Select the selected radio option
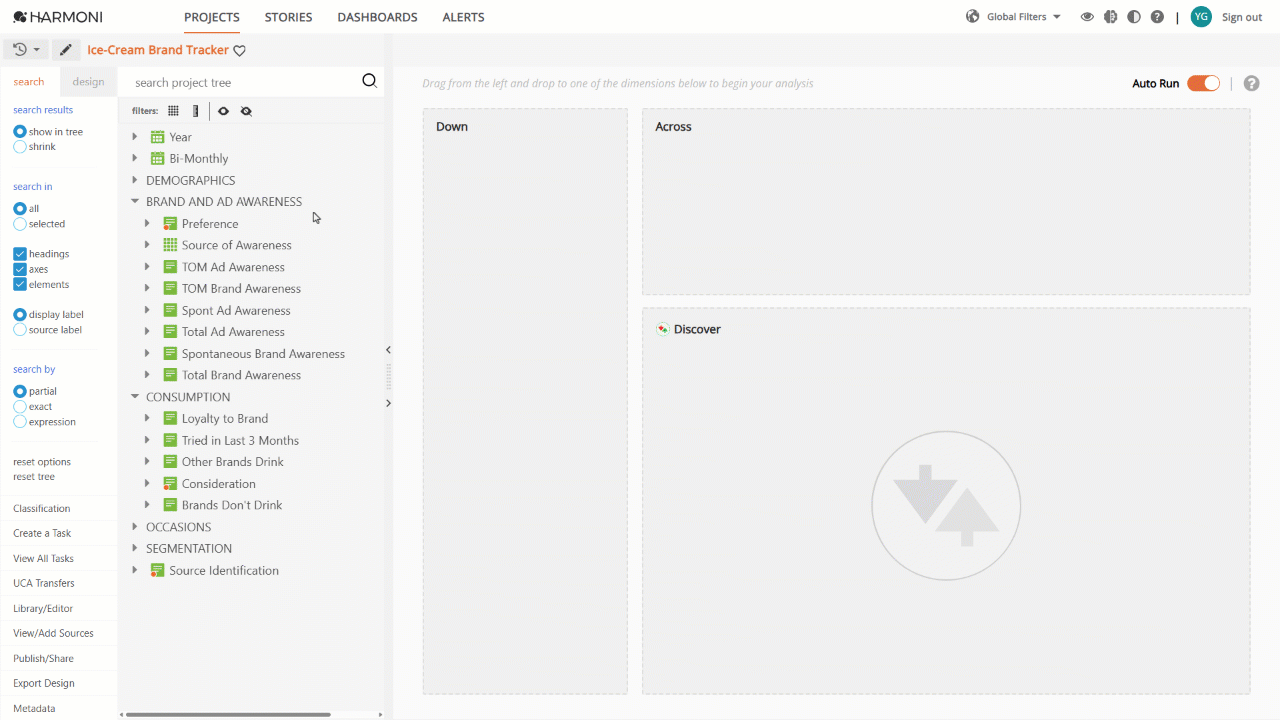Screen dimensions: 1280x720 tap(20, 224)
